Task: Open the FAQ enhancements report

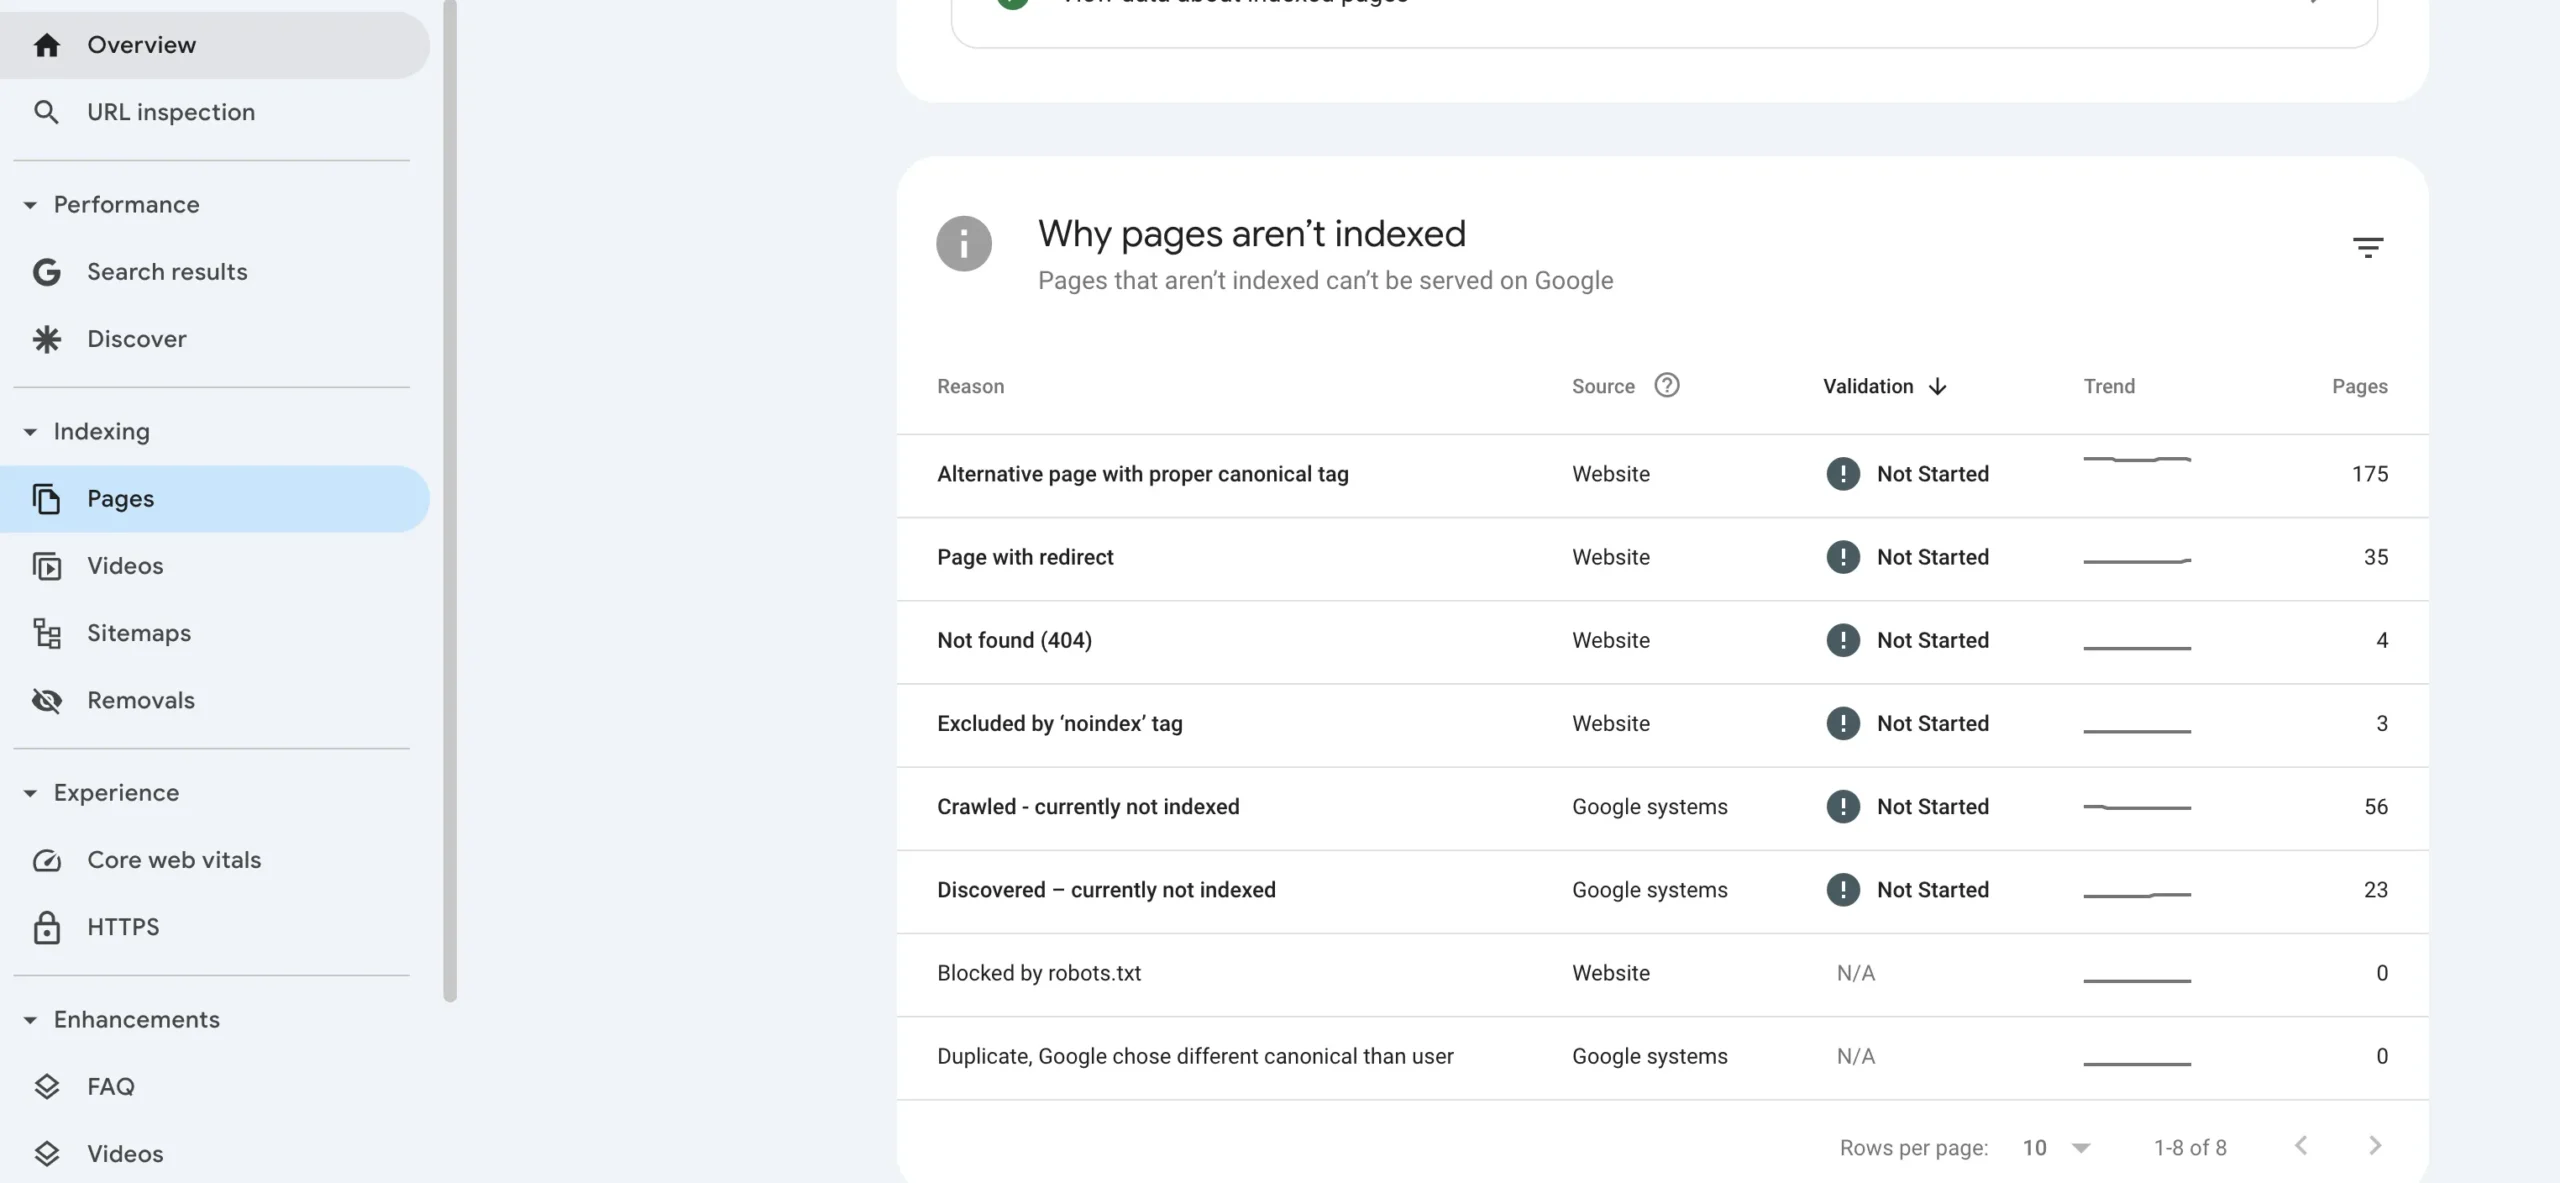Action: [215, 1087]
